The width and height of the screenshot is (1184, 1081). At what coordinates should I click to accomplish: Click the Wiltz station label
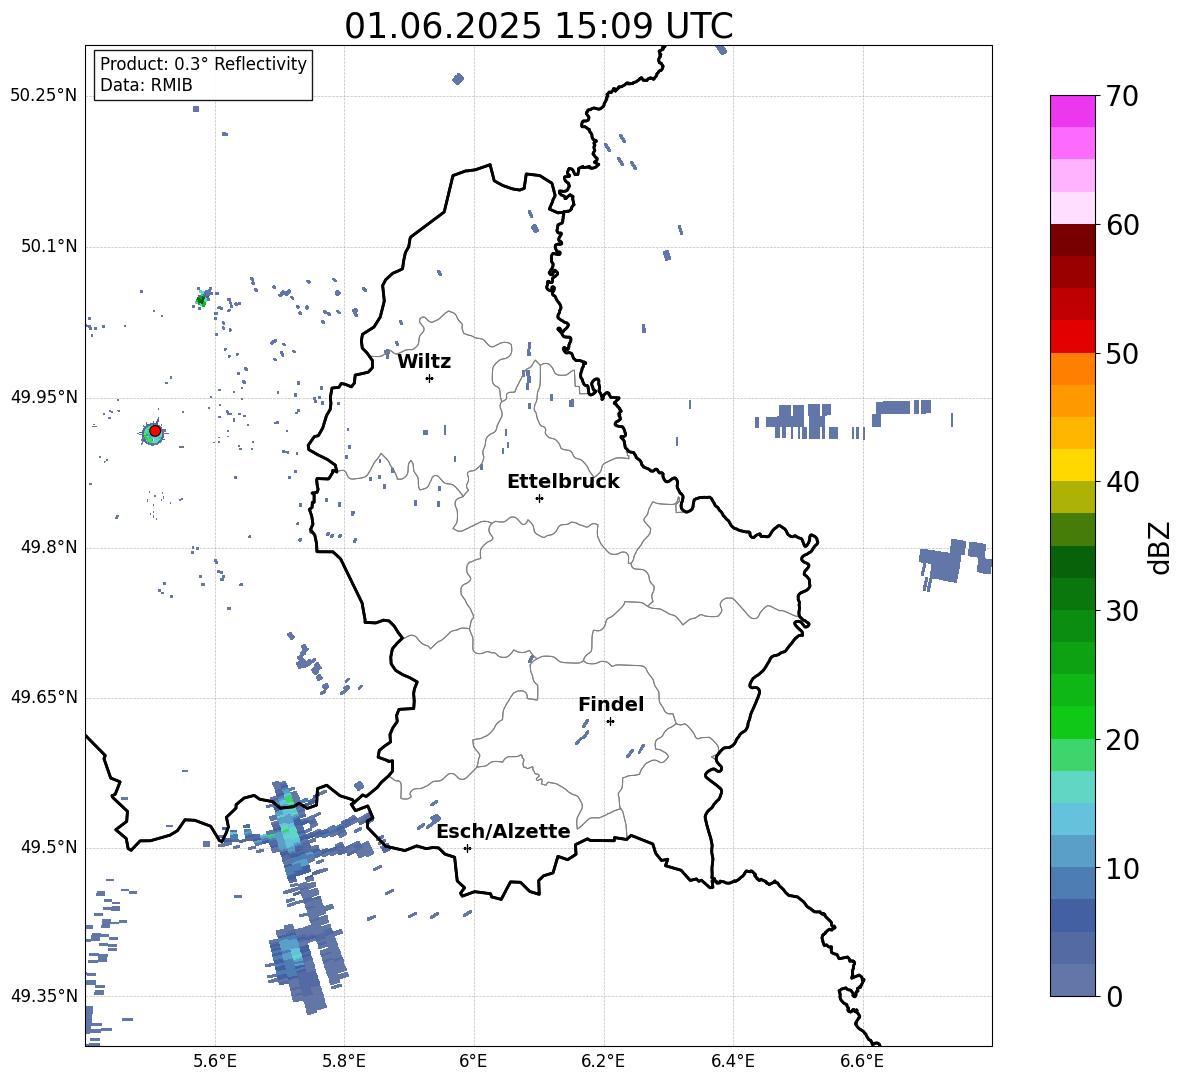[424, 362]
